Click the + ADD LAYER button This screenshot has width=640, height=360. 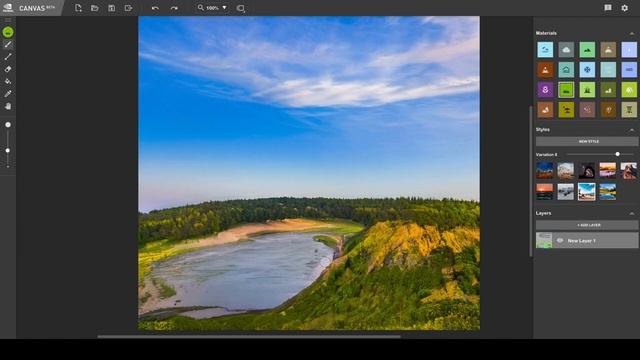pyautogui.click(x=587, y=225)
